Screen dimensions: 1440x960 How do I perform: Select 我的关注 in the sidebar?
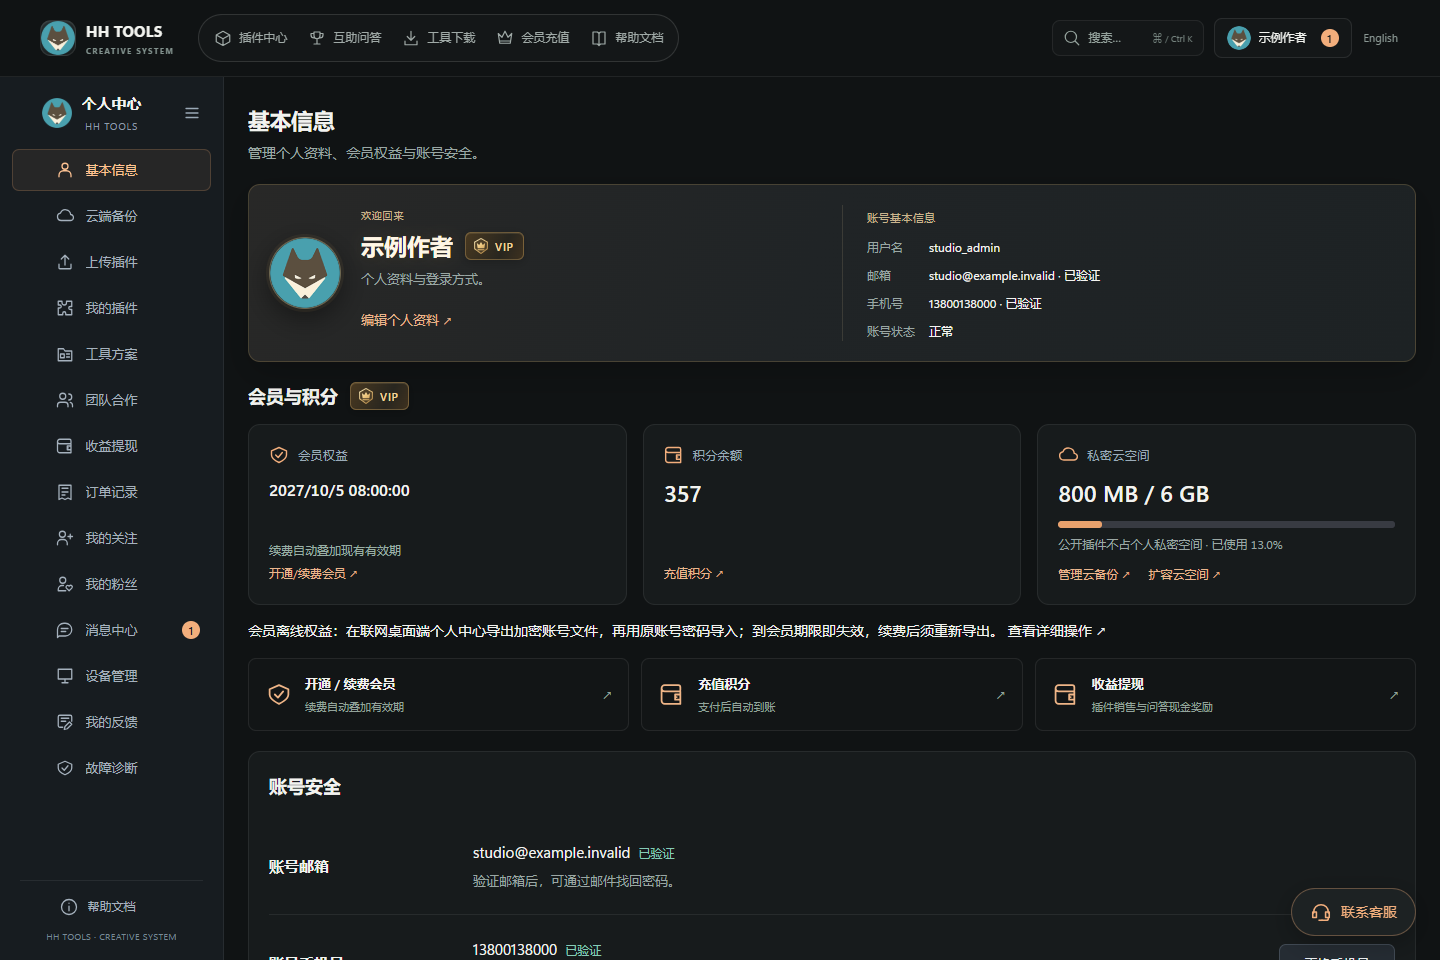coord(111,538)
